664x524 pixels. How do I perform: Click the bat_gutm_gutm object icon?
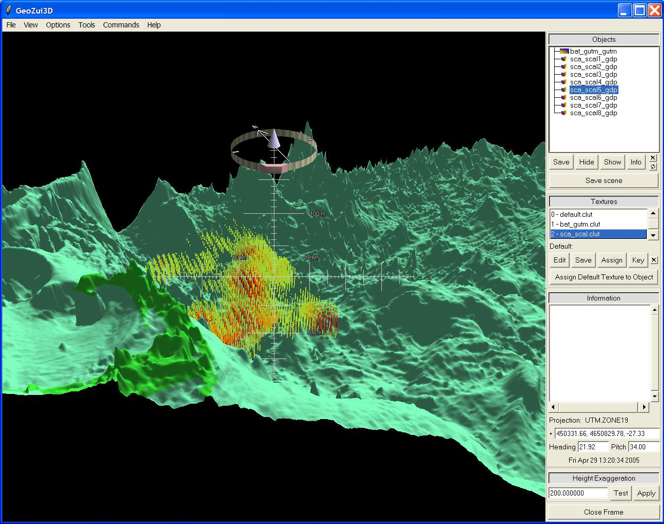point(564,51)
